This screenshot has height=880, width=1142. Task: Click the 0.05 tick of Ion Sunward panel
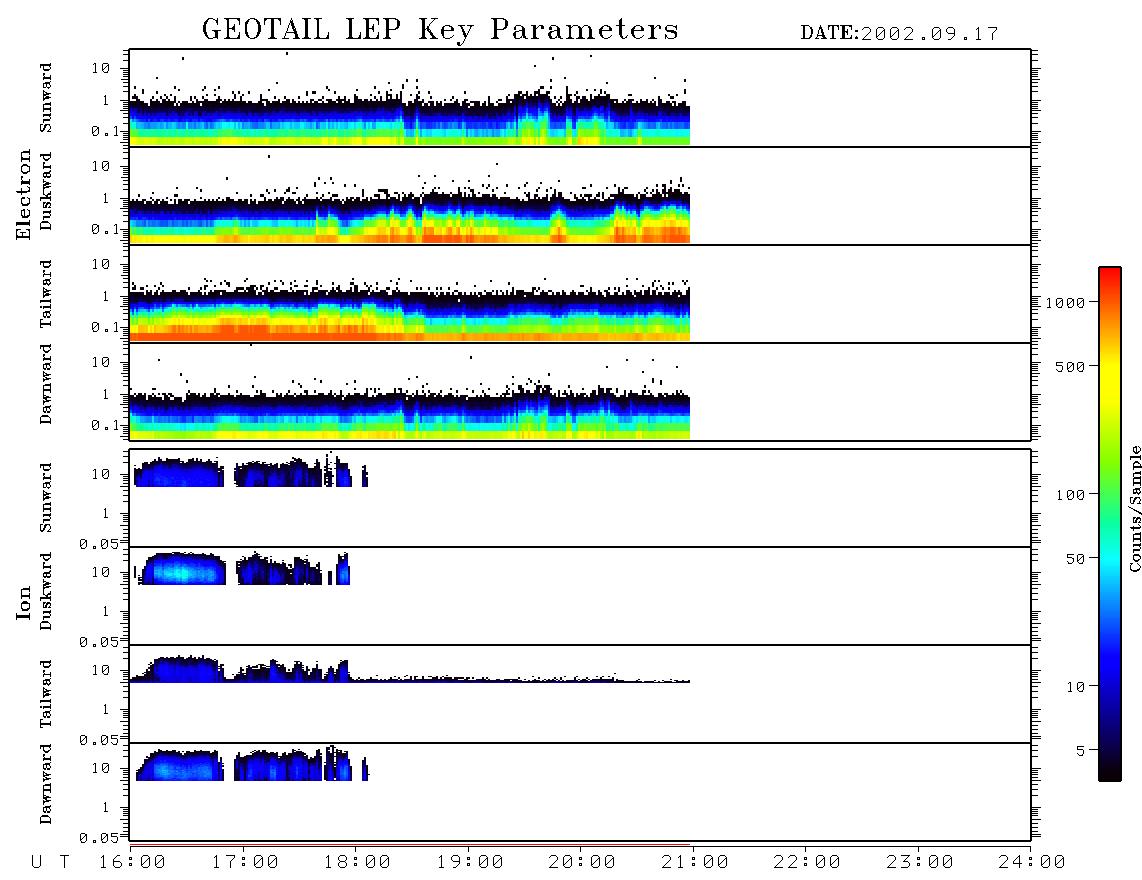(99, 544)
